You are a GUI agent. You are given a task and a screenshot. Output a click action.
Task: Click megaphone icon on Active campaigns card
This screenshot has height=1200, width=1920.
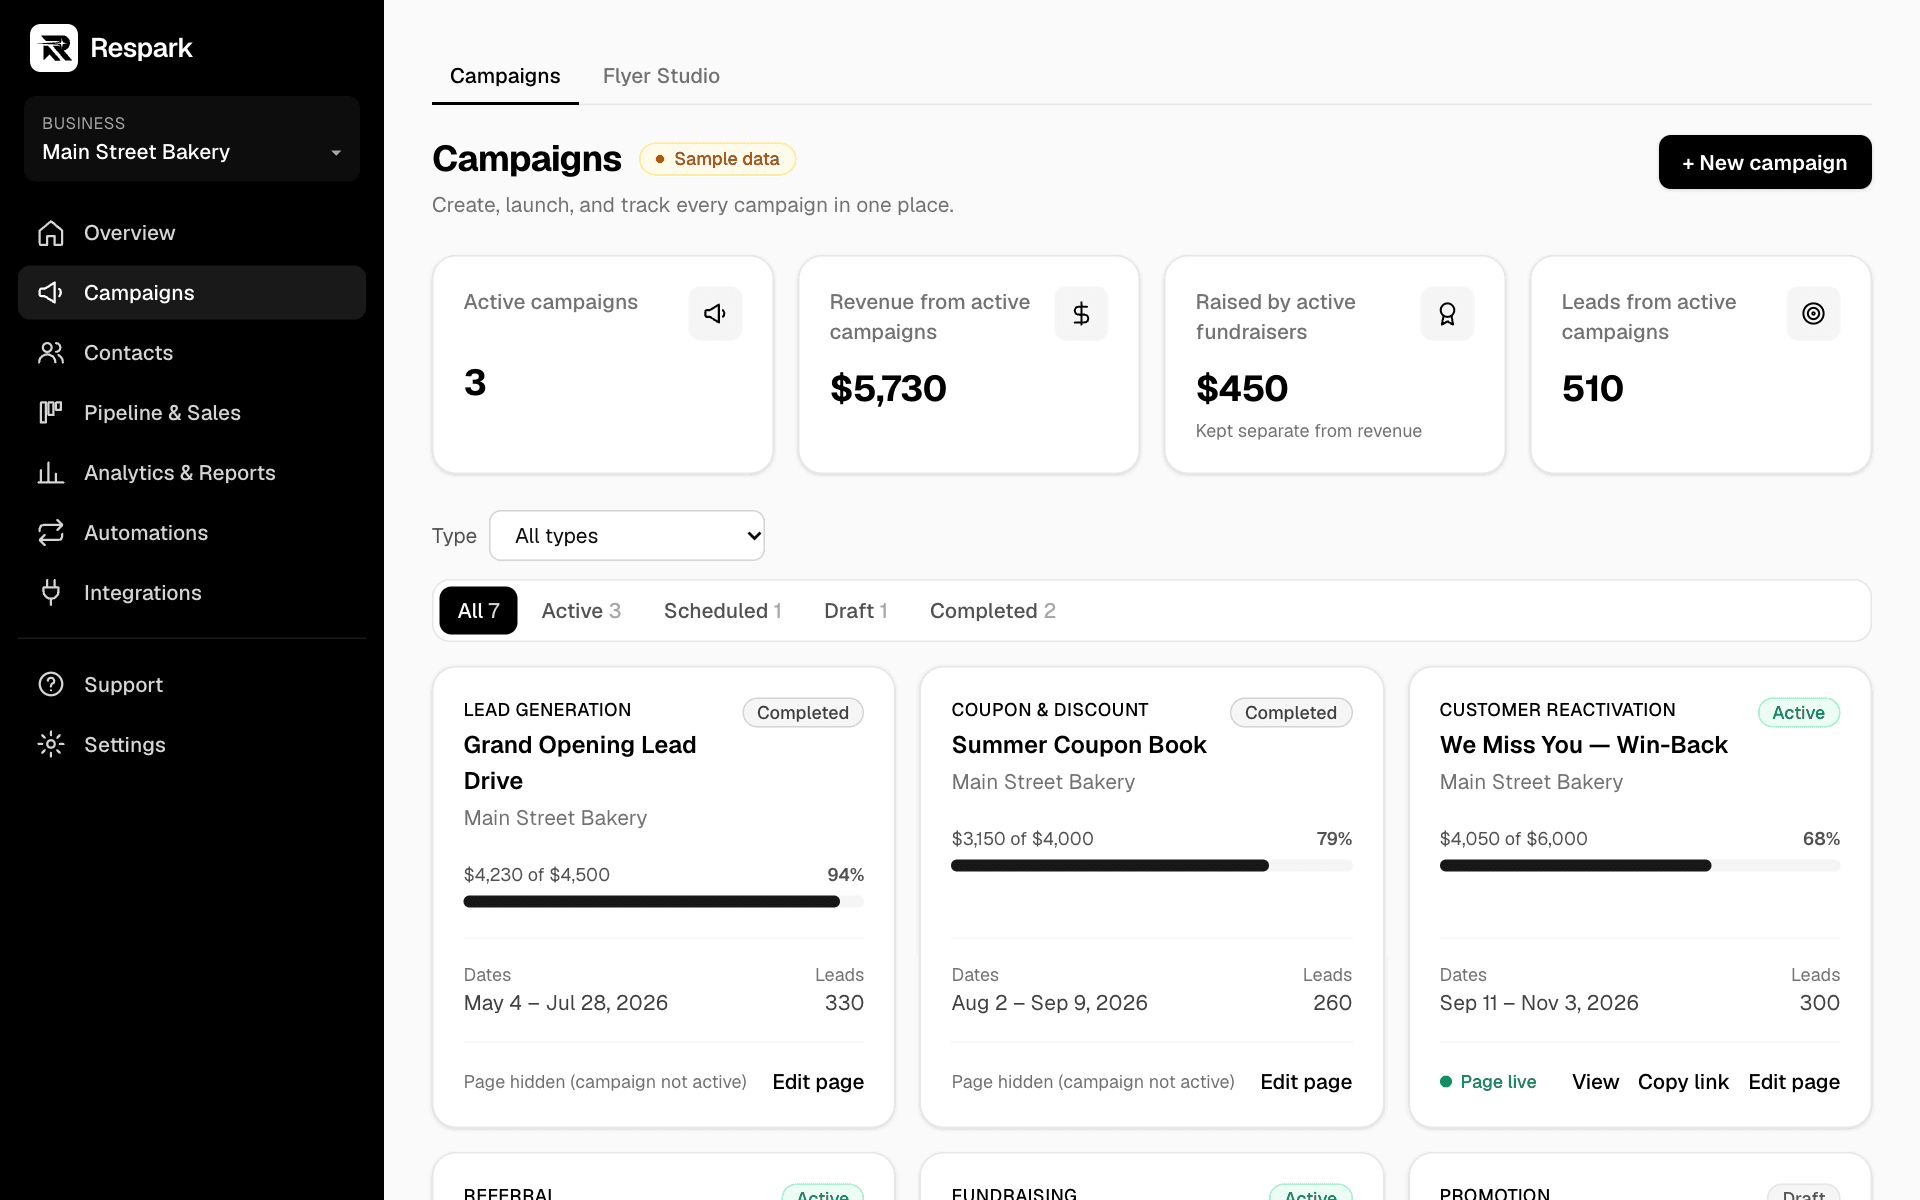(715, 314)
